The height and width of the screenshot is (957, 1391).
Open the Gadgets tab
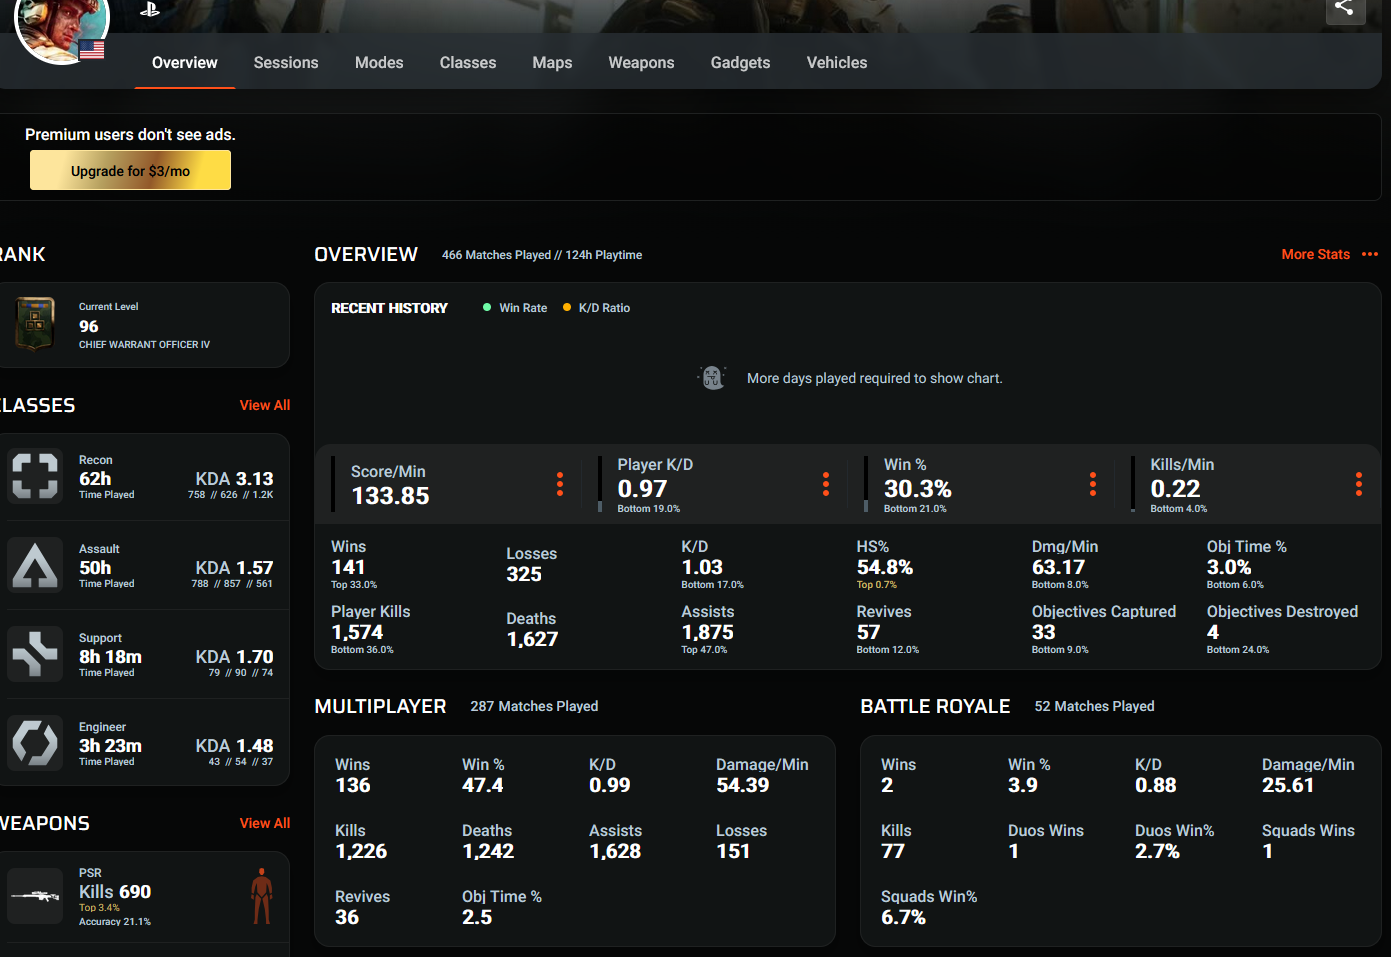click(x=740, y=63)
